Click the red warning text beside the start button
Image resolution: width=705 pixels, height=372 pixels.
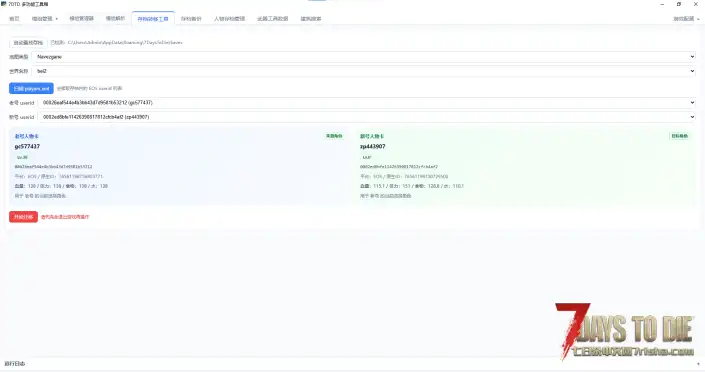65,217
